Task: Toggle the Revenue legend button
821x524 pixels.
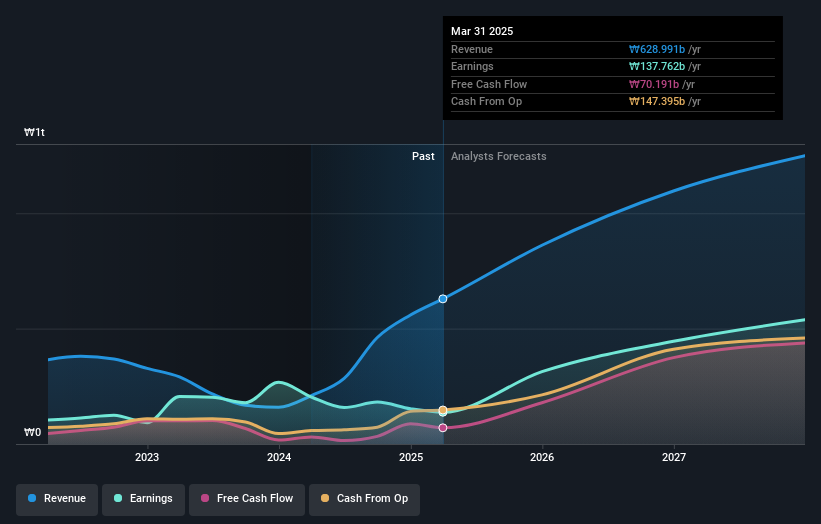Action: (x=57, y=499)
